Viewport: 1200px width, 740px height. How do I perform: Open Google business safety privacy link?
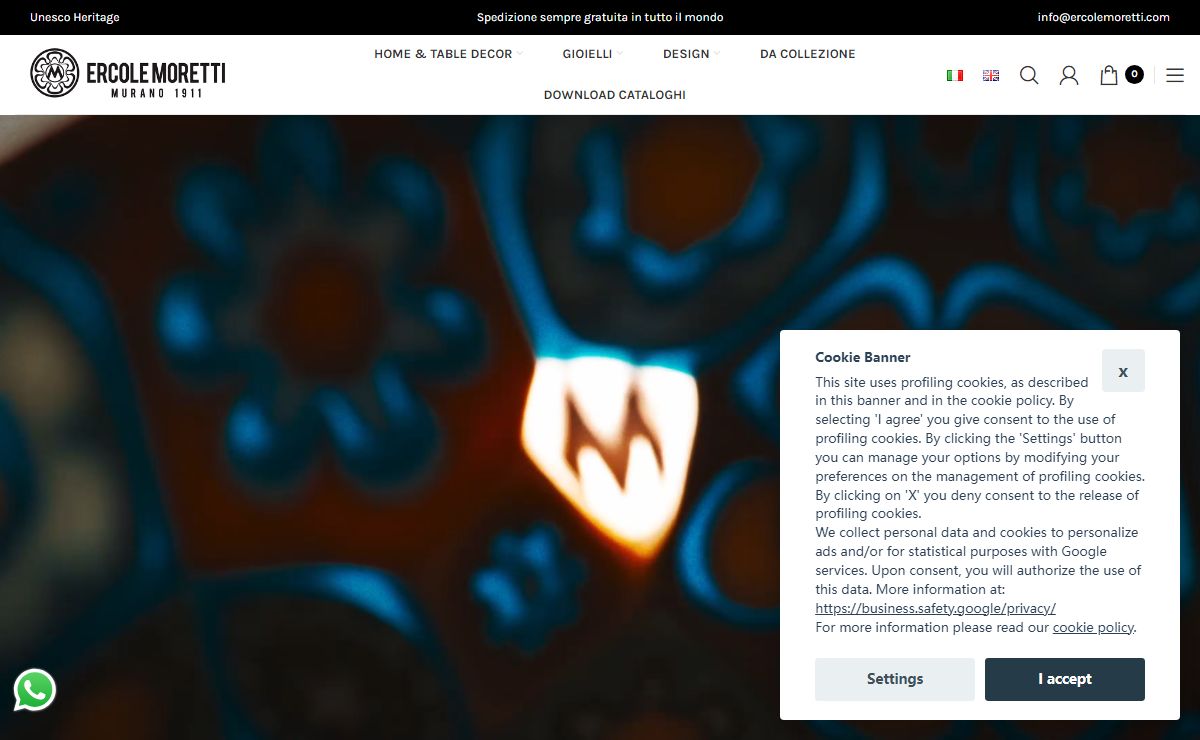pos(936,608)
